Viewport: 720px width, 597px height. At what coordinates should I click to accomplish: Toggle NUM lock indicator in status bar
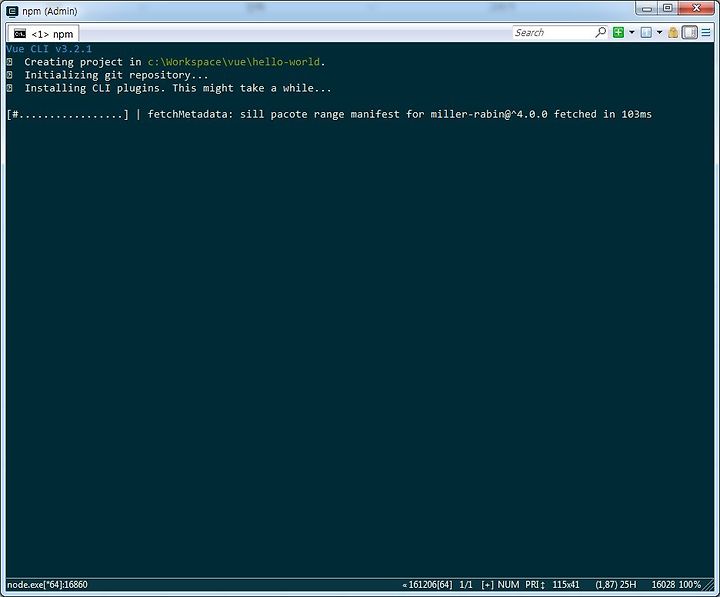[508, 585]
